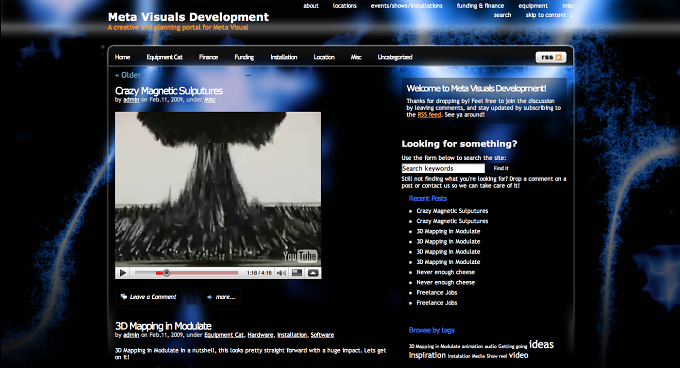The width and height of the screenshot is (680, 368).
Task: Click the search link in top header
Action: pos(502,15)
